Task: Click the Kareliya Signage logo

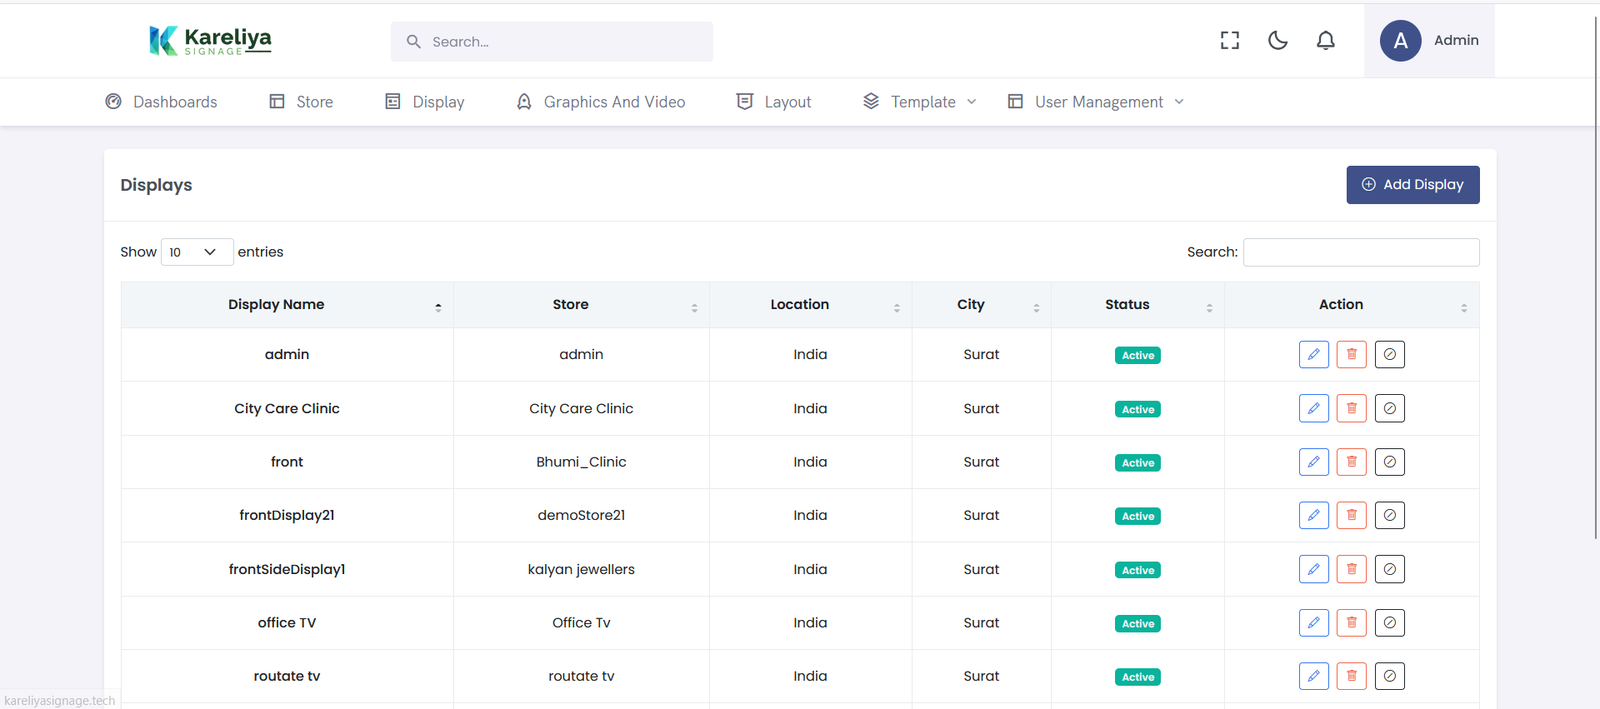Action: pyautogui.click(x=210, y=41)
